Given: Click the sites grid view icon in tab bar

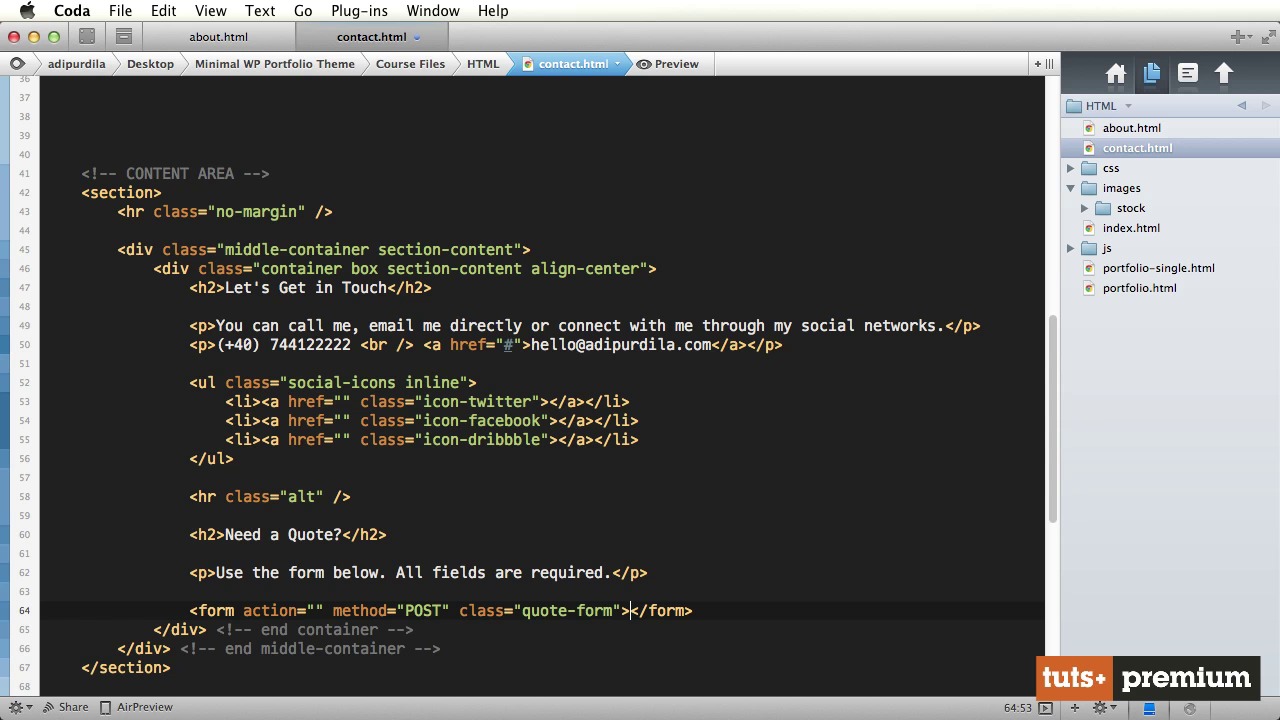Looking at the screenshot, I should click(87, 37).
